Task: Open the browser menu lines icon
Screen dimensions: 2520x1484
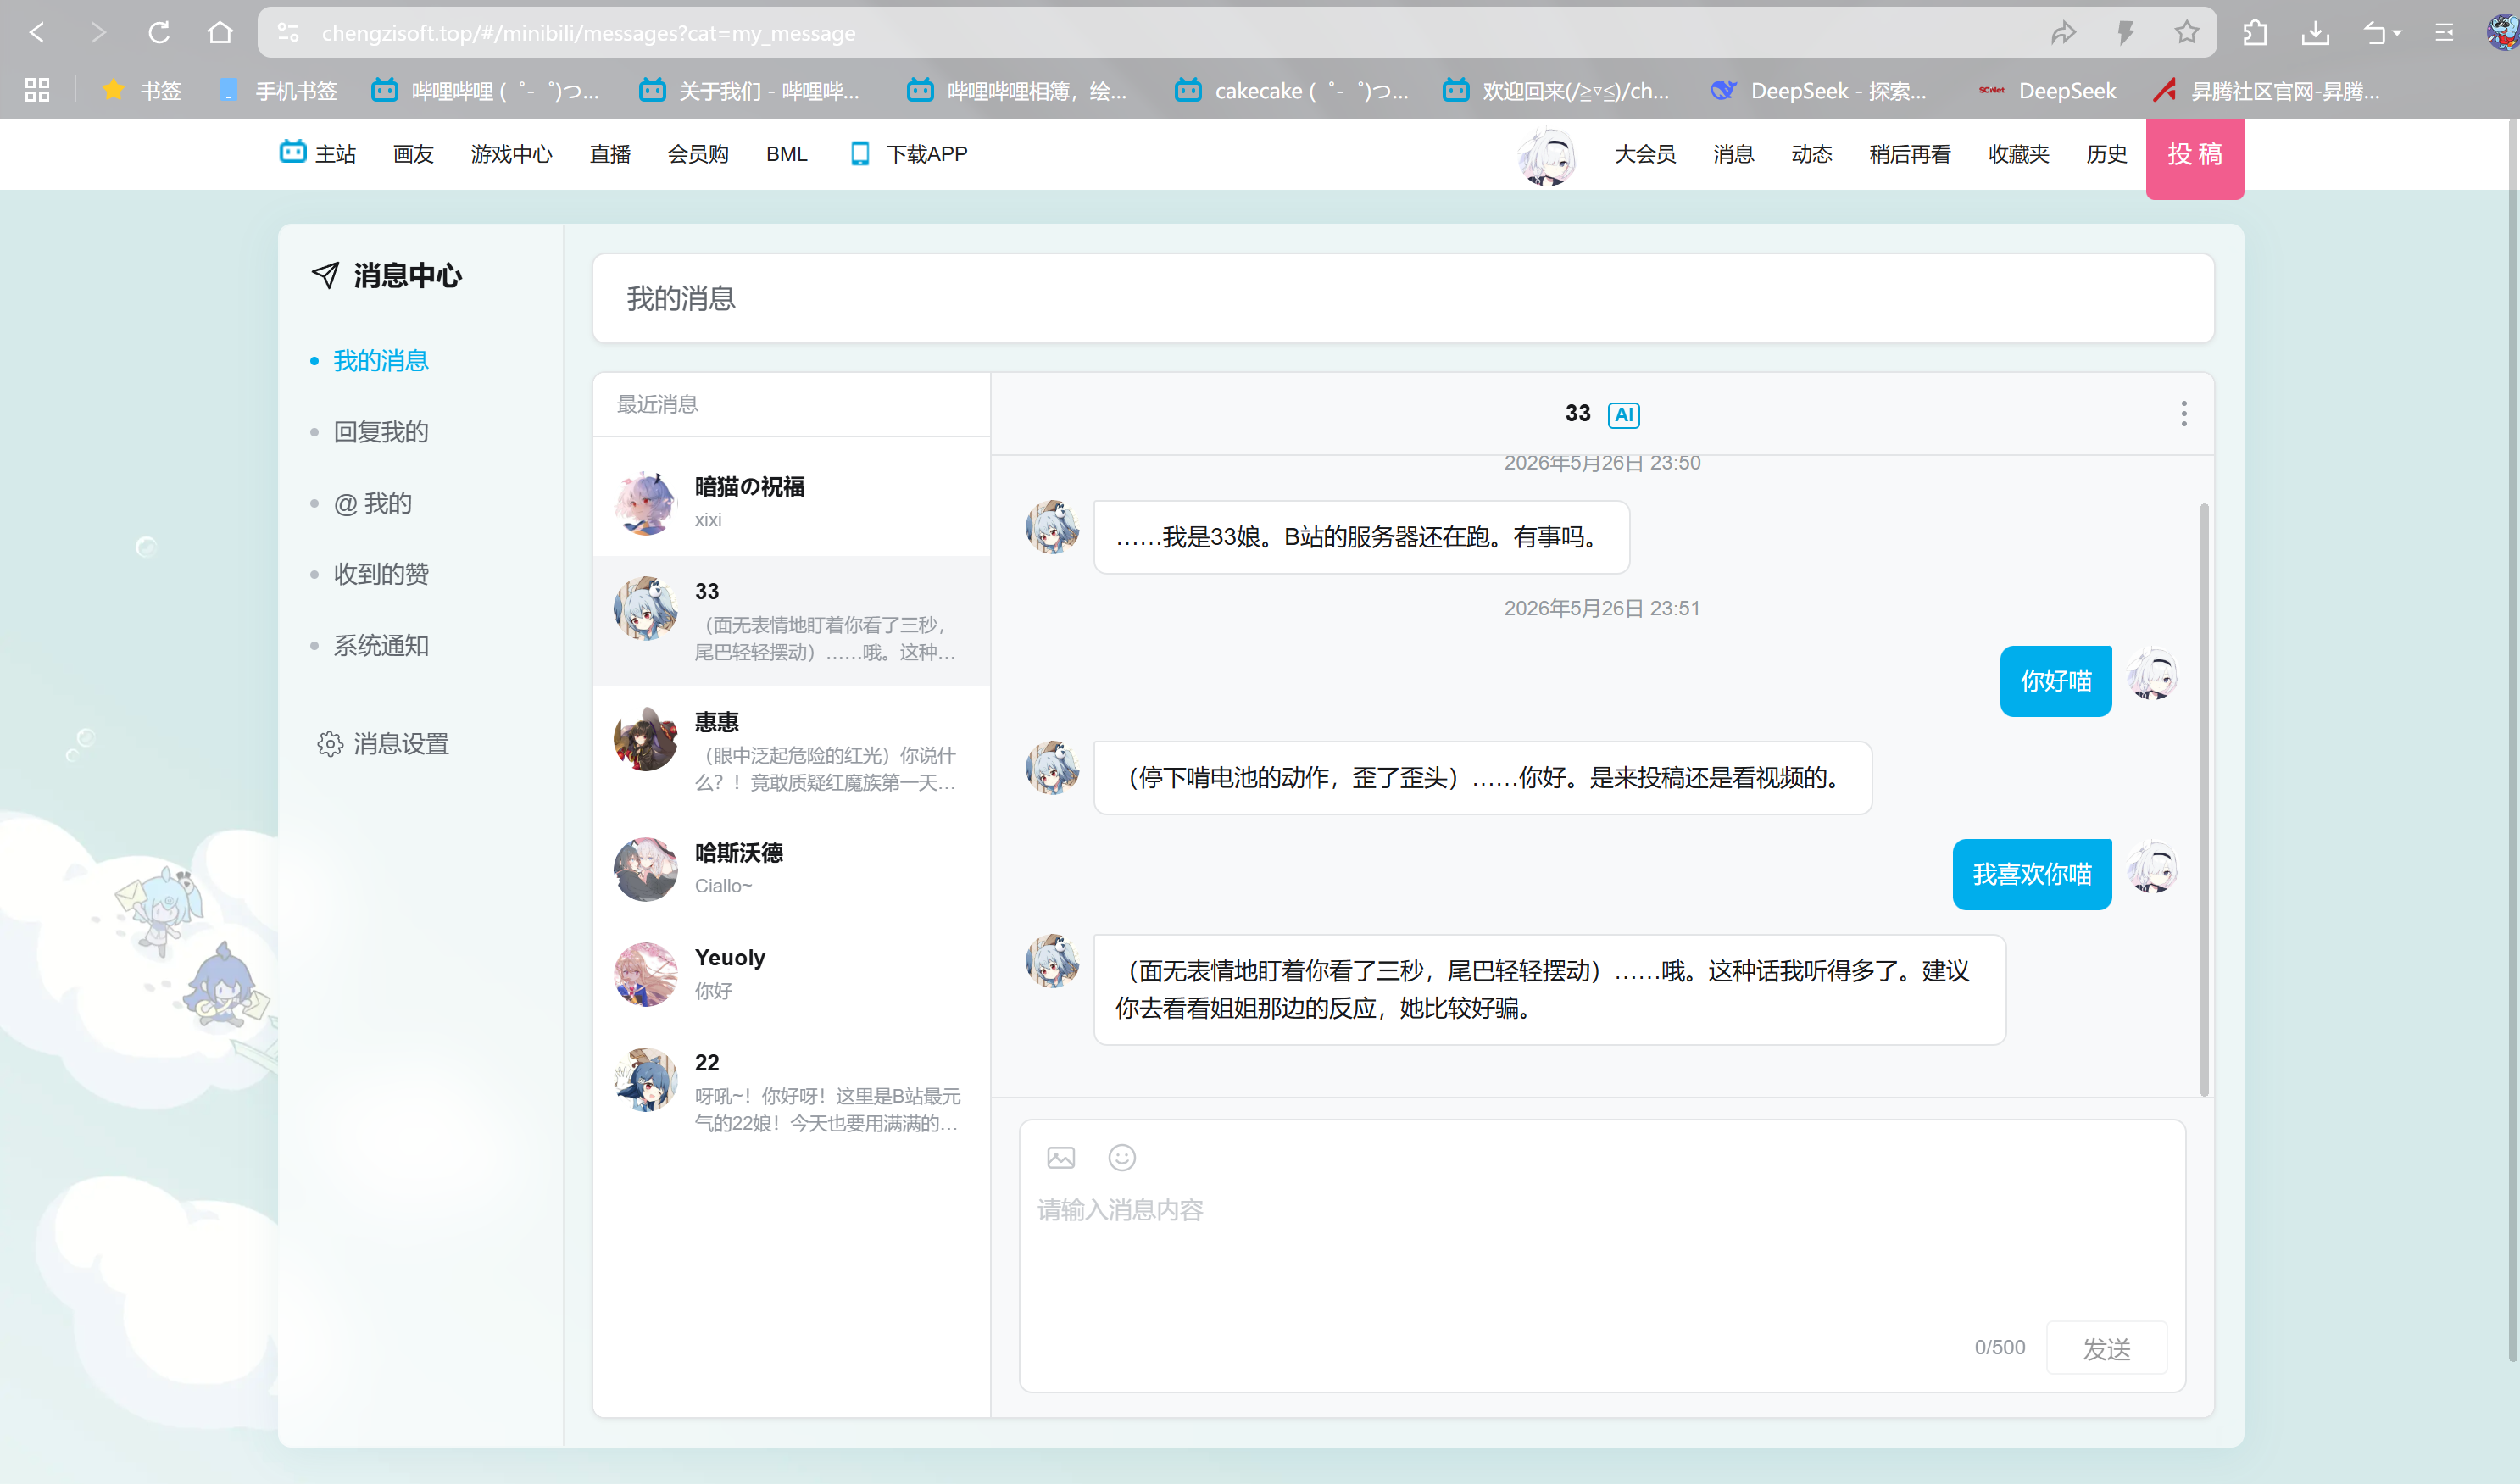Action: pyautogui.click(x=2444, y=33)
